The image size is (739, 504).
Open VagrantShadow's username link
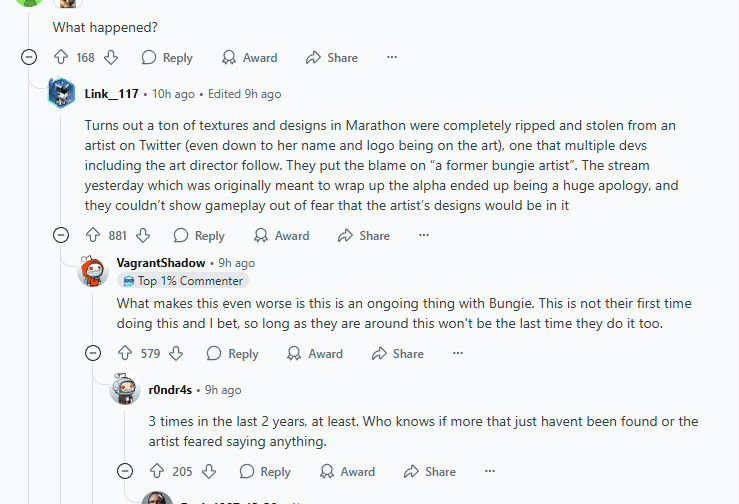(x=163, y=263)
